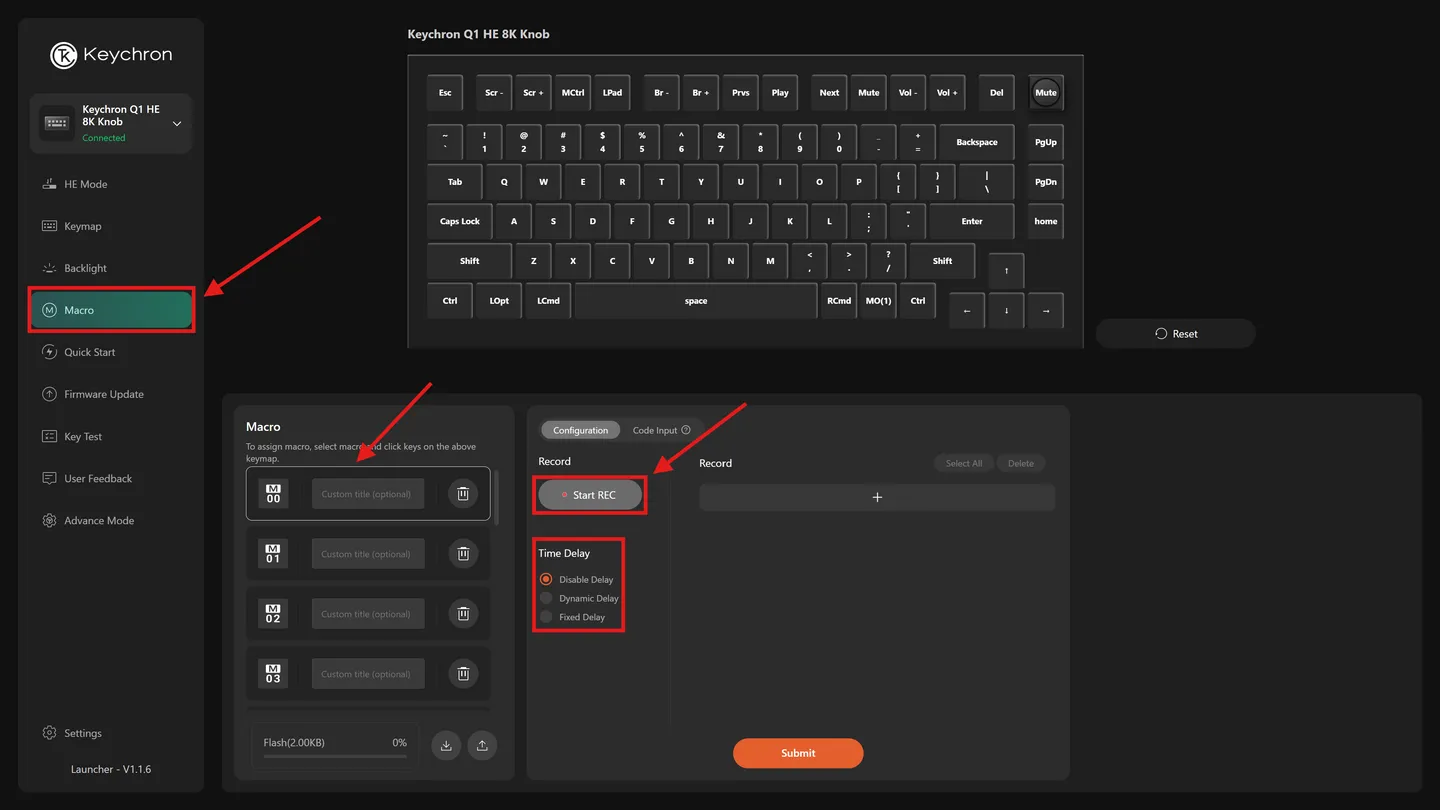
Task: Click the M03 custom title field
Action: click(368, 674)
